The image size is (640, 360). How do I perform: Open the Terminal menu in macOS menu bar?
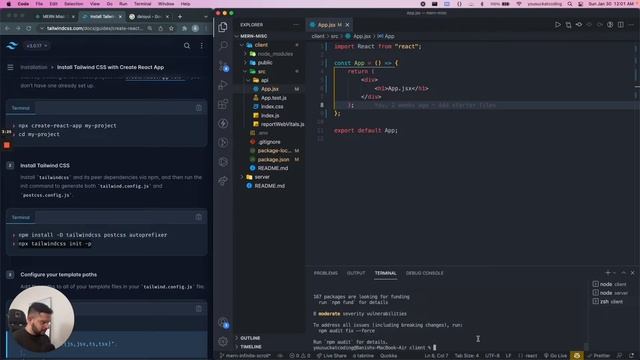click(142, 4)
